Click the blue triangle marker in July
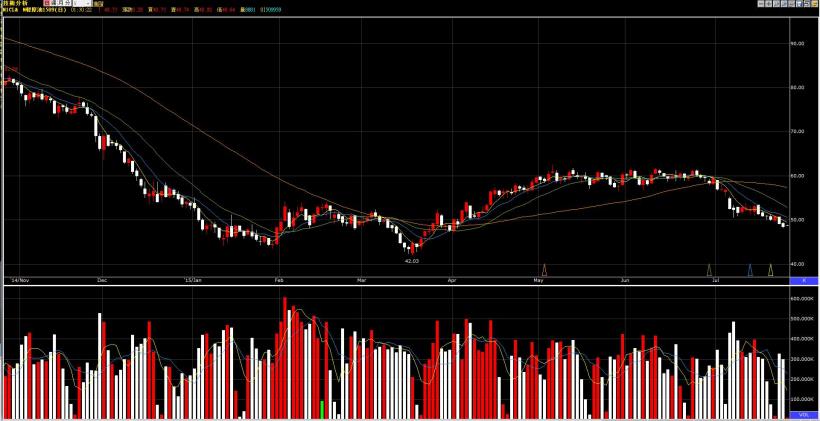 (750, 270)
